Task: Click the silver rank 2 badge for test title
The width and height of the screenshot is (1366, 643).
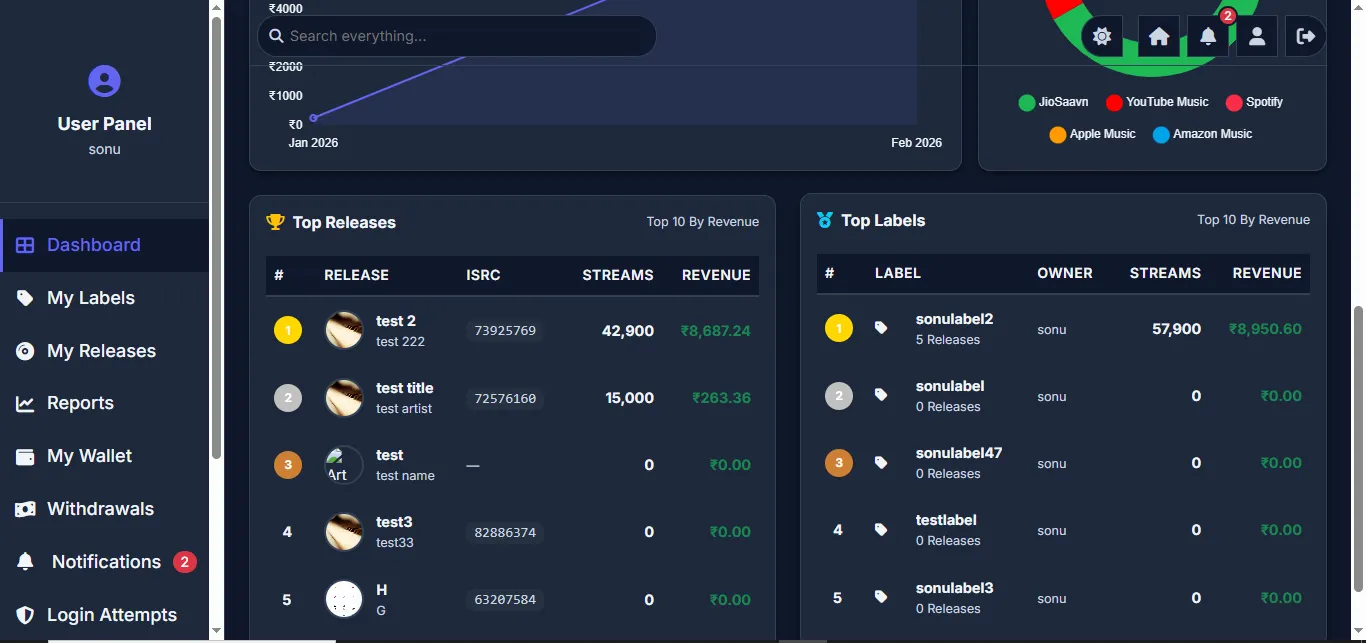Action: point(288,398)
